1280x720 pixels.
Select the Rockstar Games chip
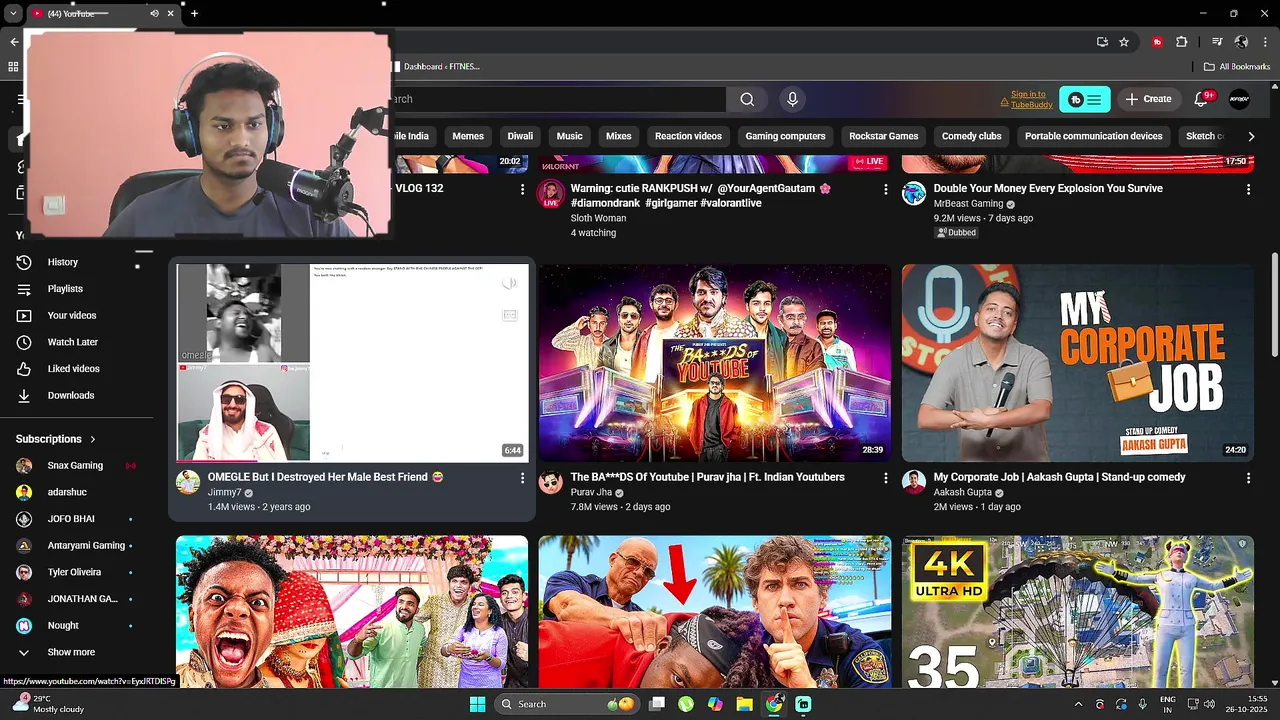[884, 136]
